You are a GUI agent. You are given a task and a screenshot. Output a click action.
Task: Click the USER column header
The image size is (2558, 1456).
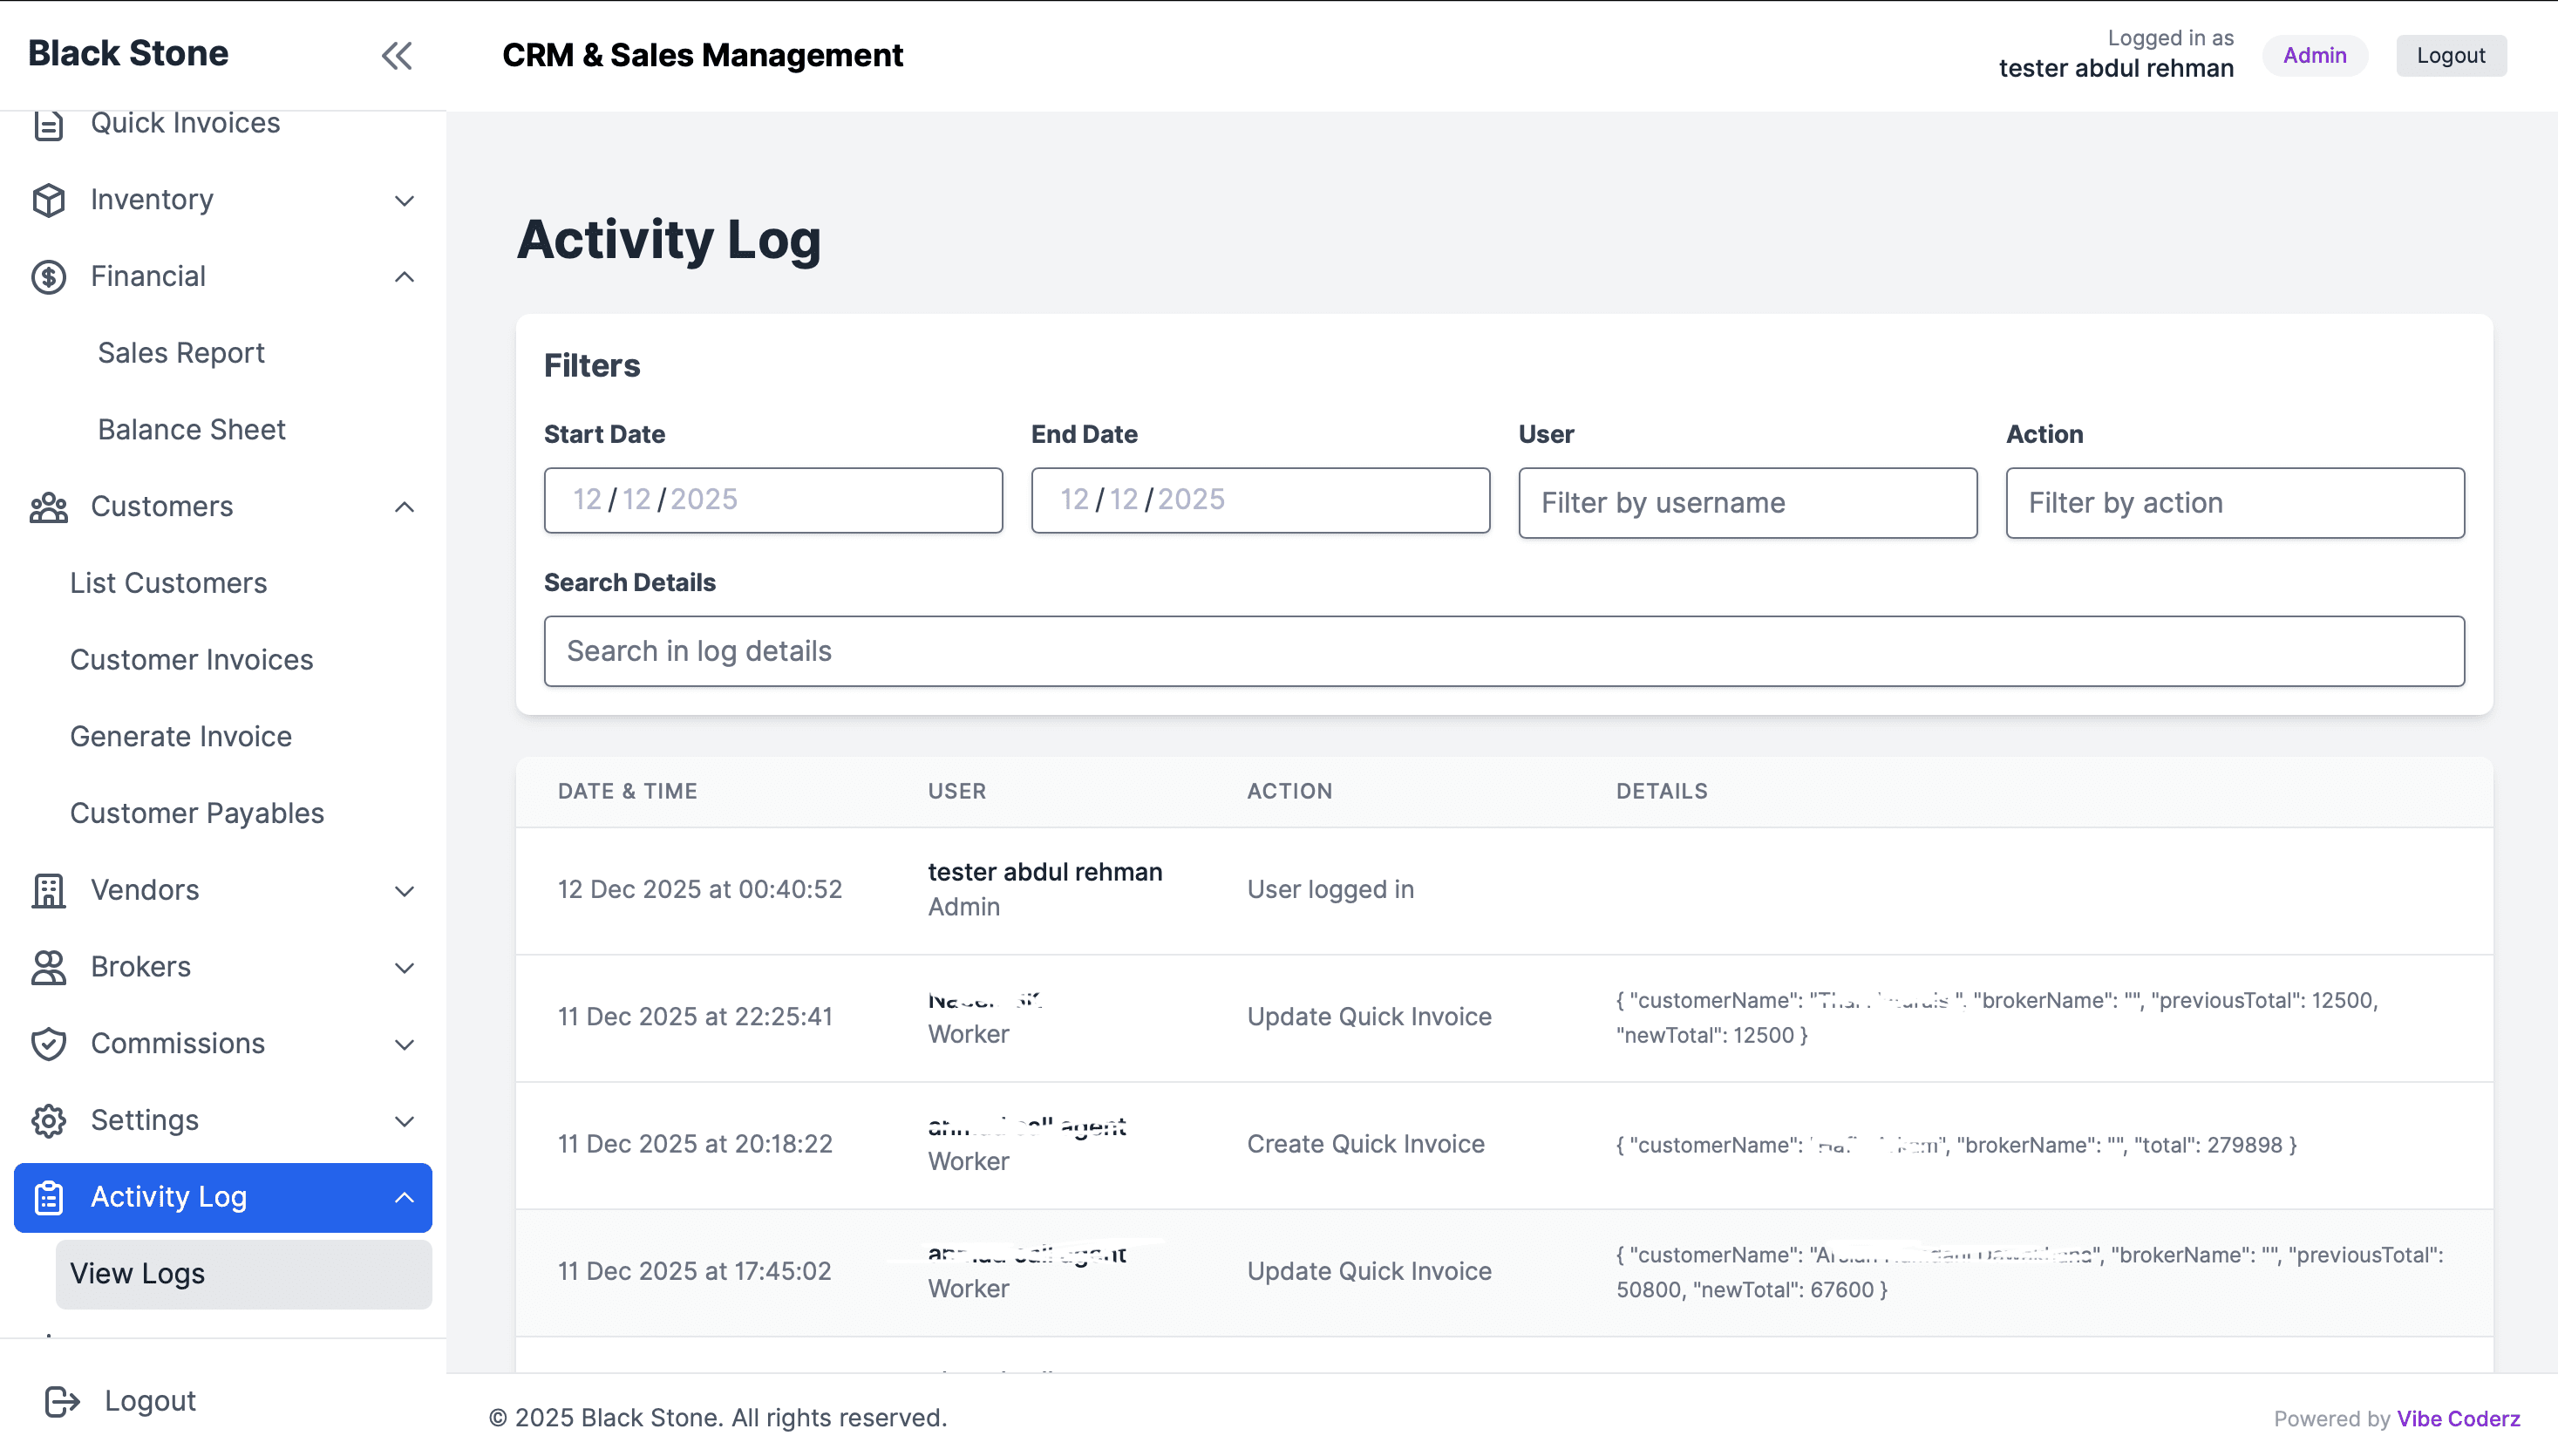point(957,791)
